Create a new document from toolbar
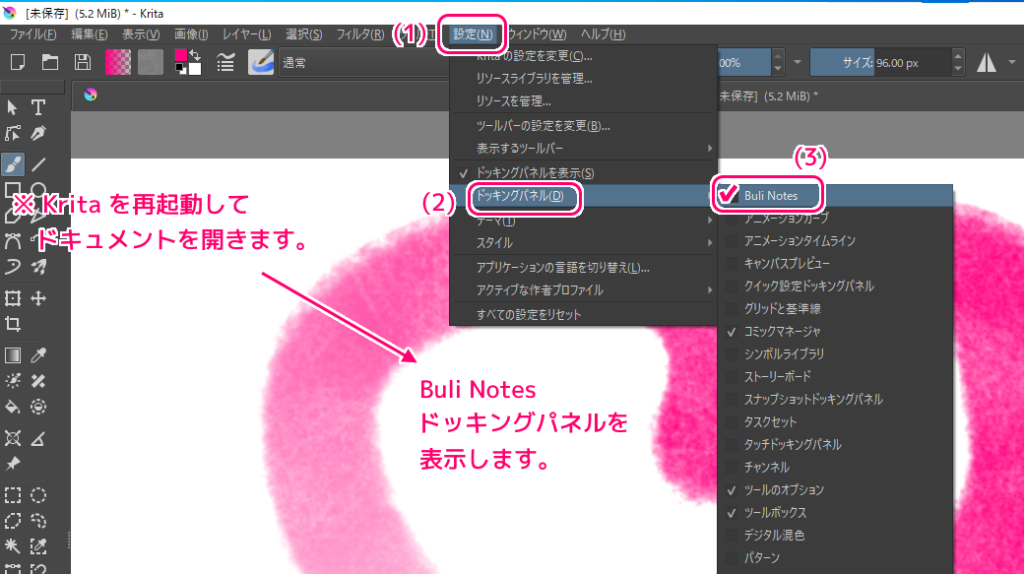 click(18, 62)
